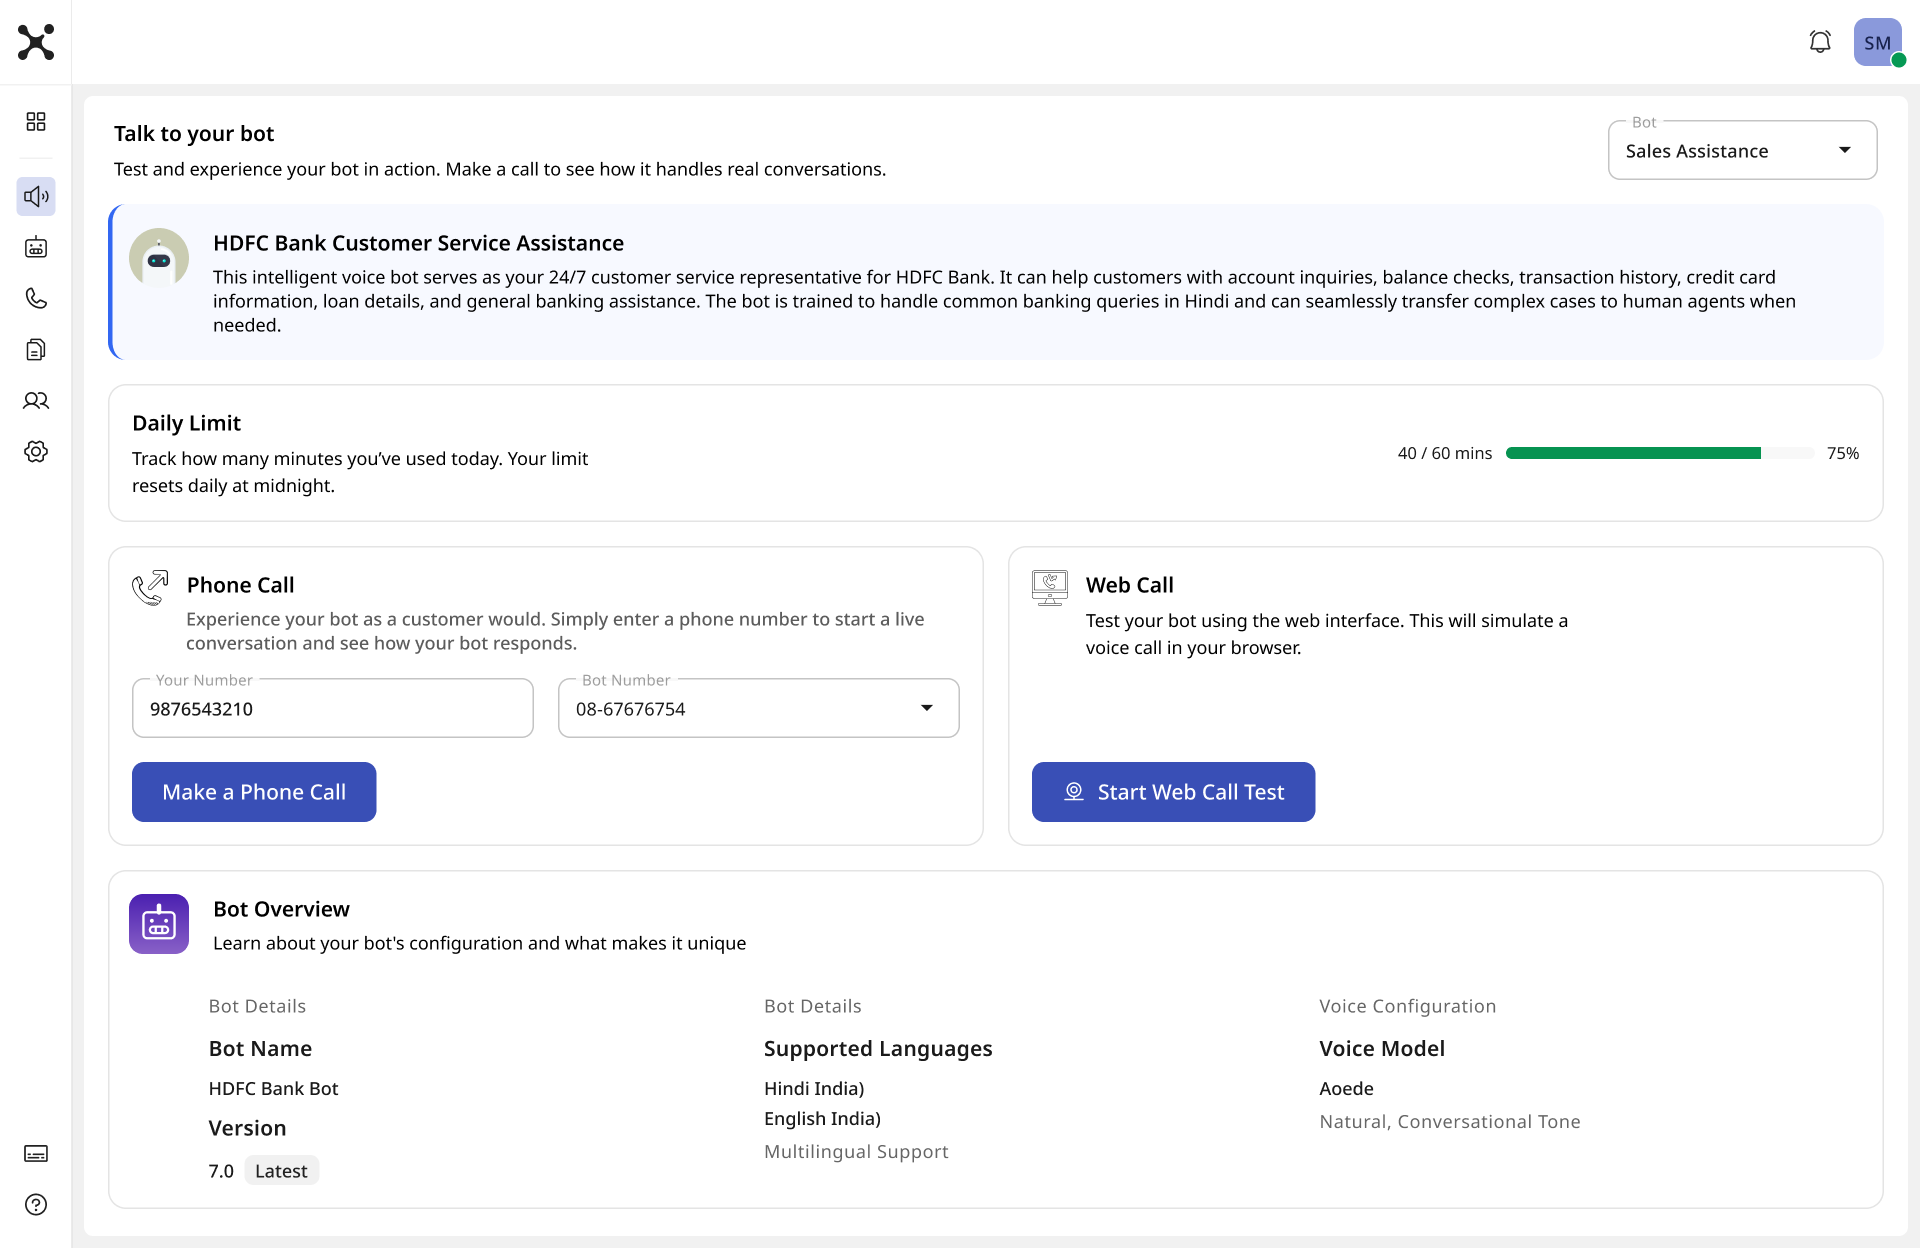Click Make a Phone Call button

[254, 792]
